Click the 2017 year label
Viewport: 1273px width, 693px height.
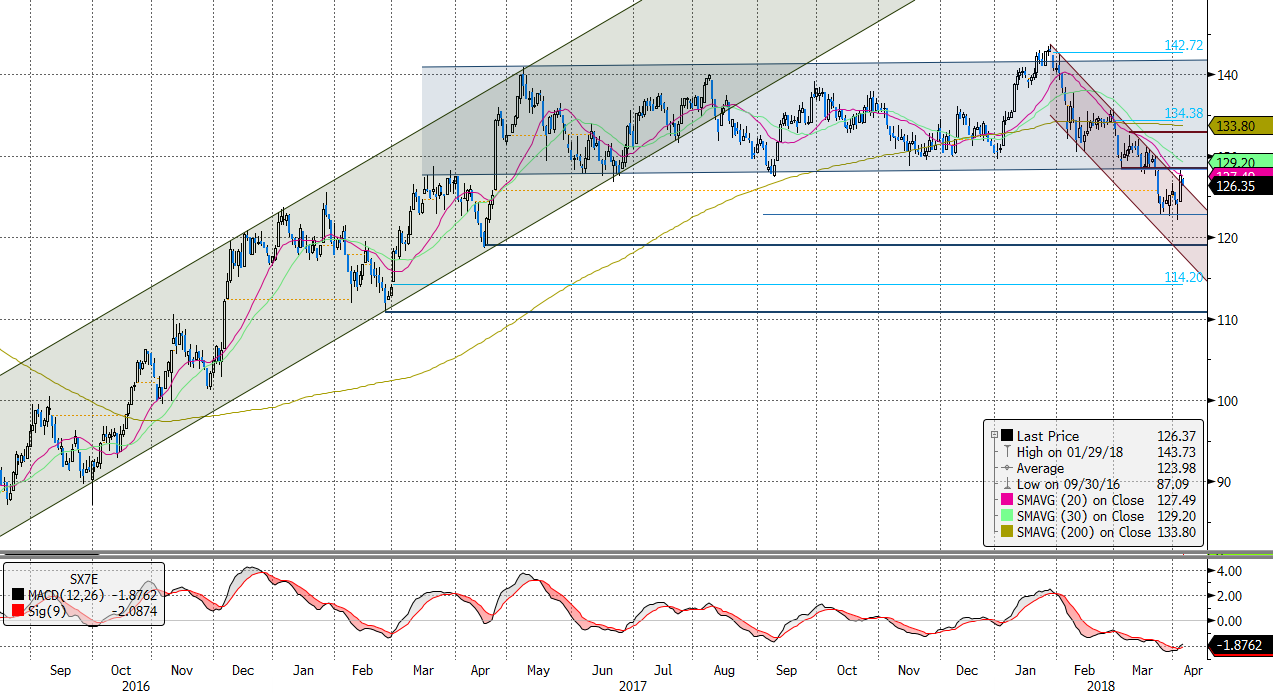tap(632, 686)
